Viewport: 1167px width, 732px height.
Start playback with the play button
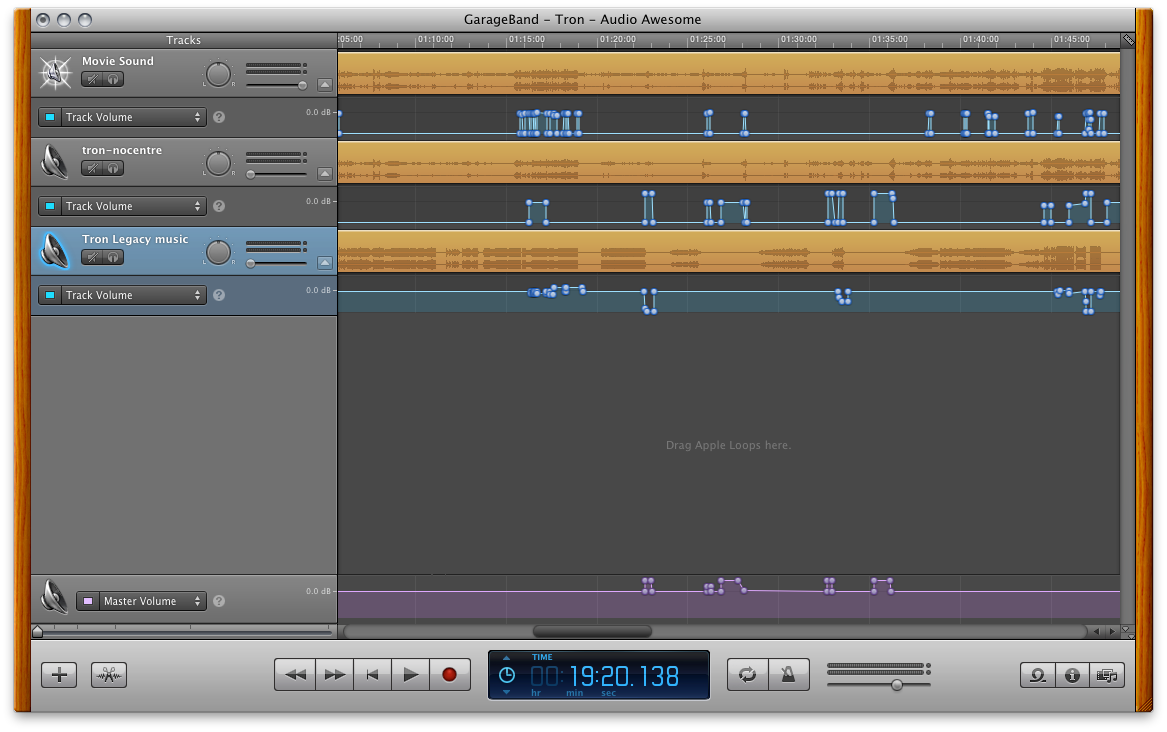coord(411,675)
